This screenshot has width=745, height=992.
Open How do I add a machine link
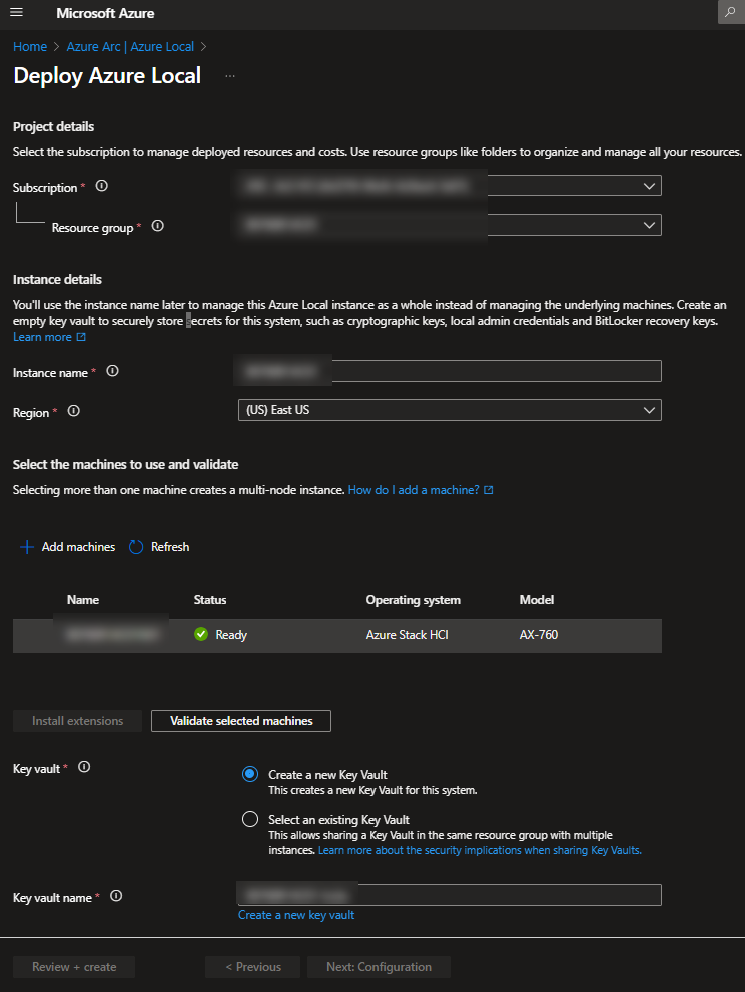[414, 490]
